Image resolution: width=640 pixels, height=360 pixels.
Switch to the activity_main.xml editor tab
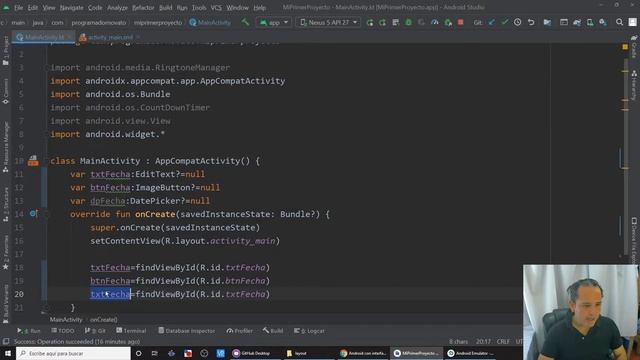pyautogui.click(x=108, y=37)
